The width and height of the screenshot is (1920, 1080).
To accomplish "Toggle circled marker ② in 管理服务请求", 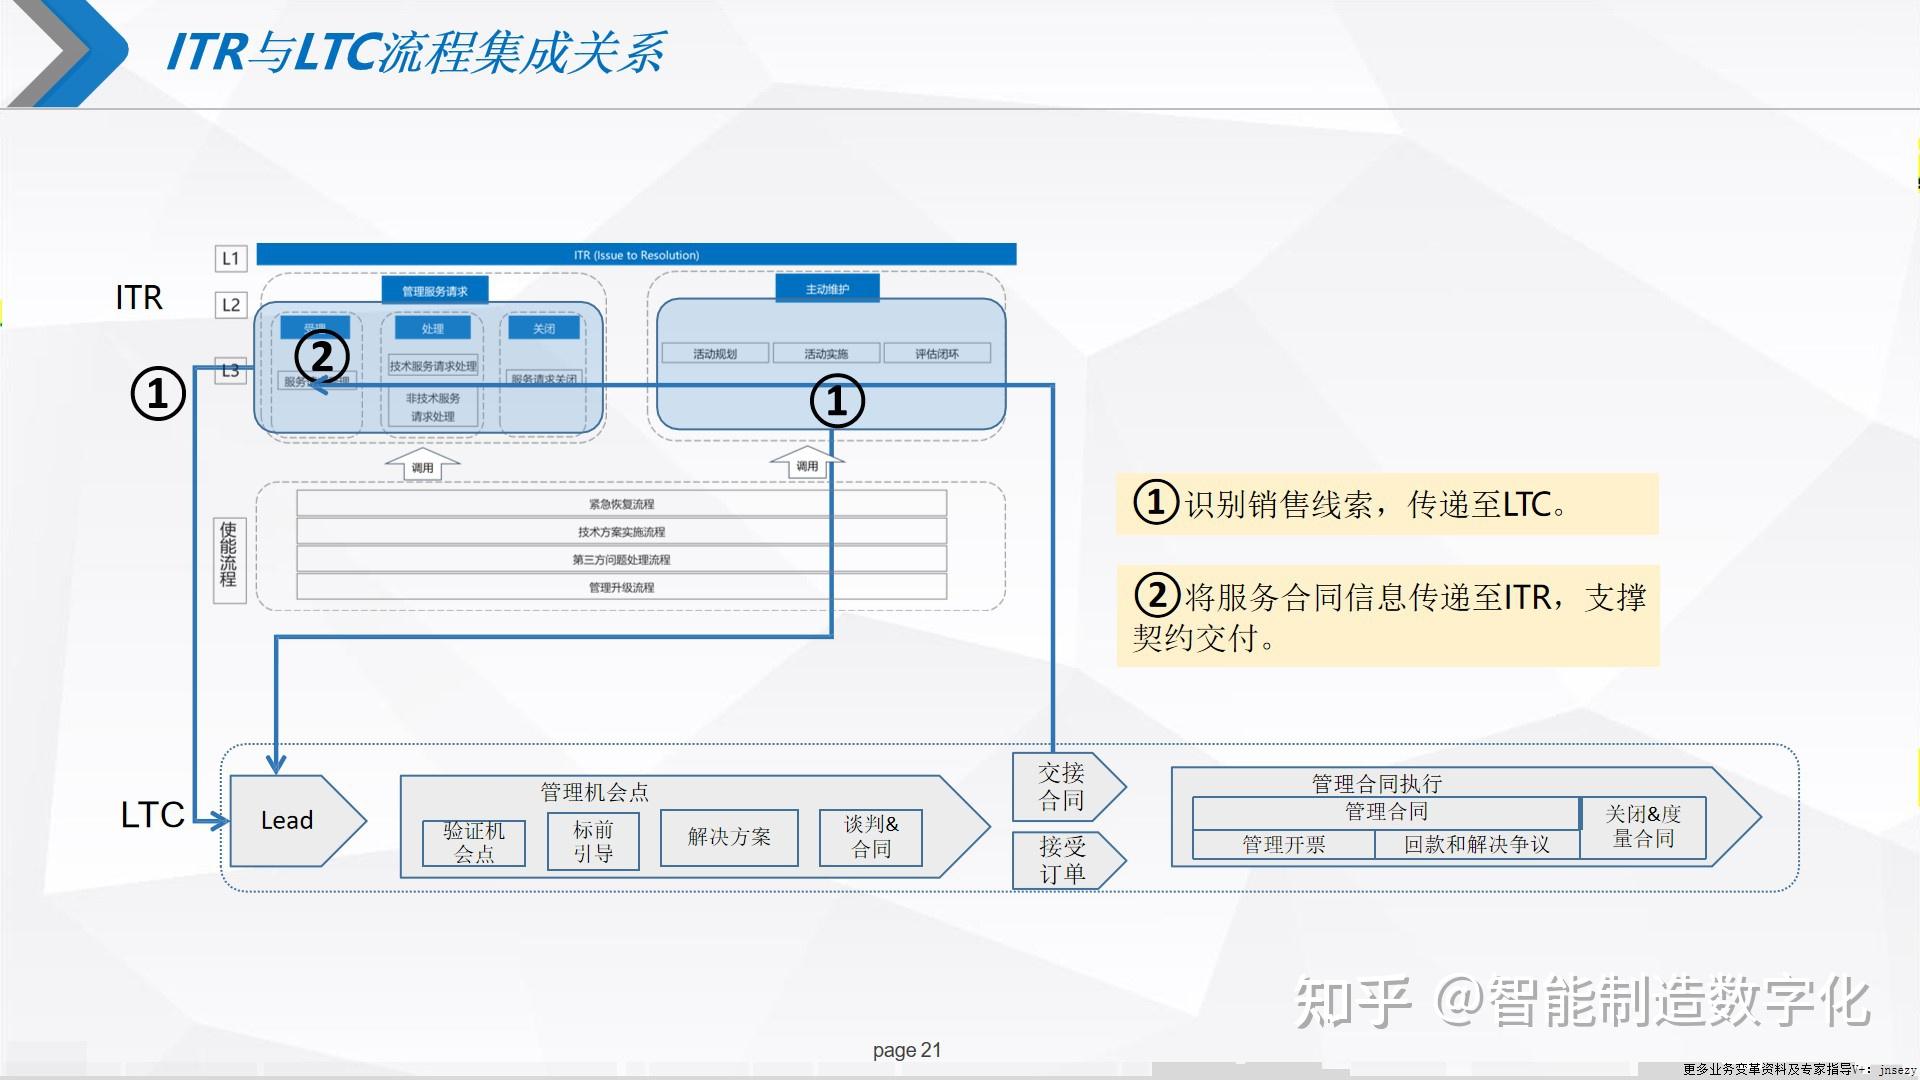I will tap(322, 357).
